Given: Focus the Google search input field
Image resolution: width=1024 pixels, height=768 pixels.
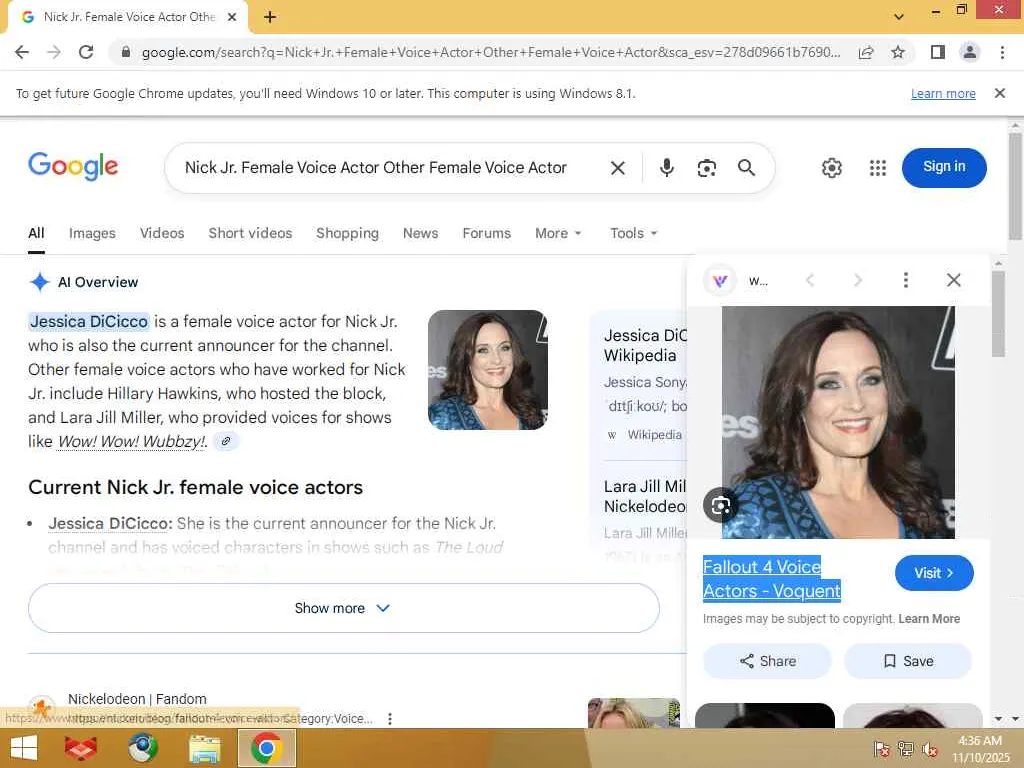Looking at the screenshot, I should (376, 168).
